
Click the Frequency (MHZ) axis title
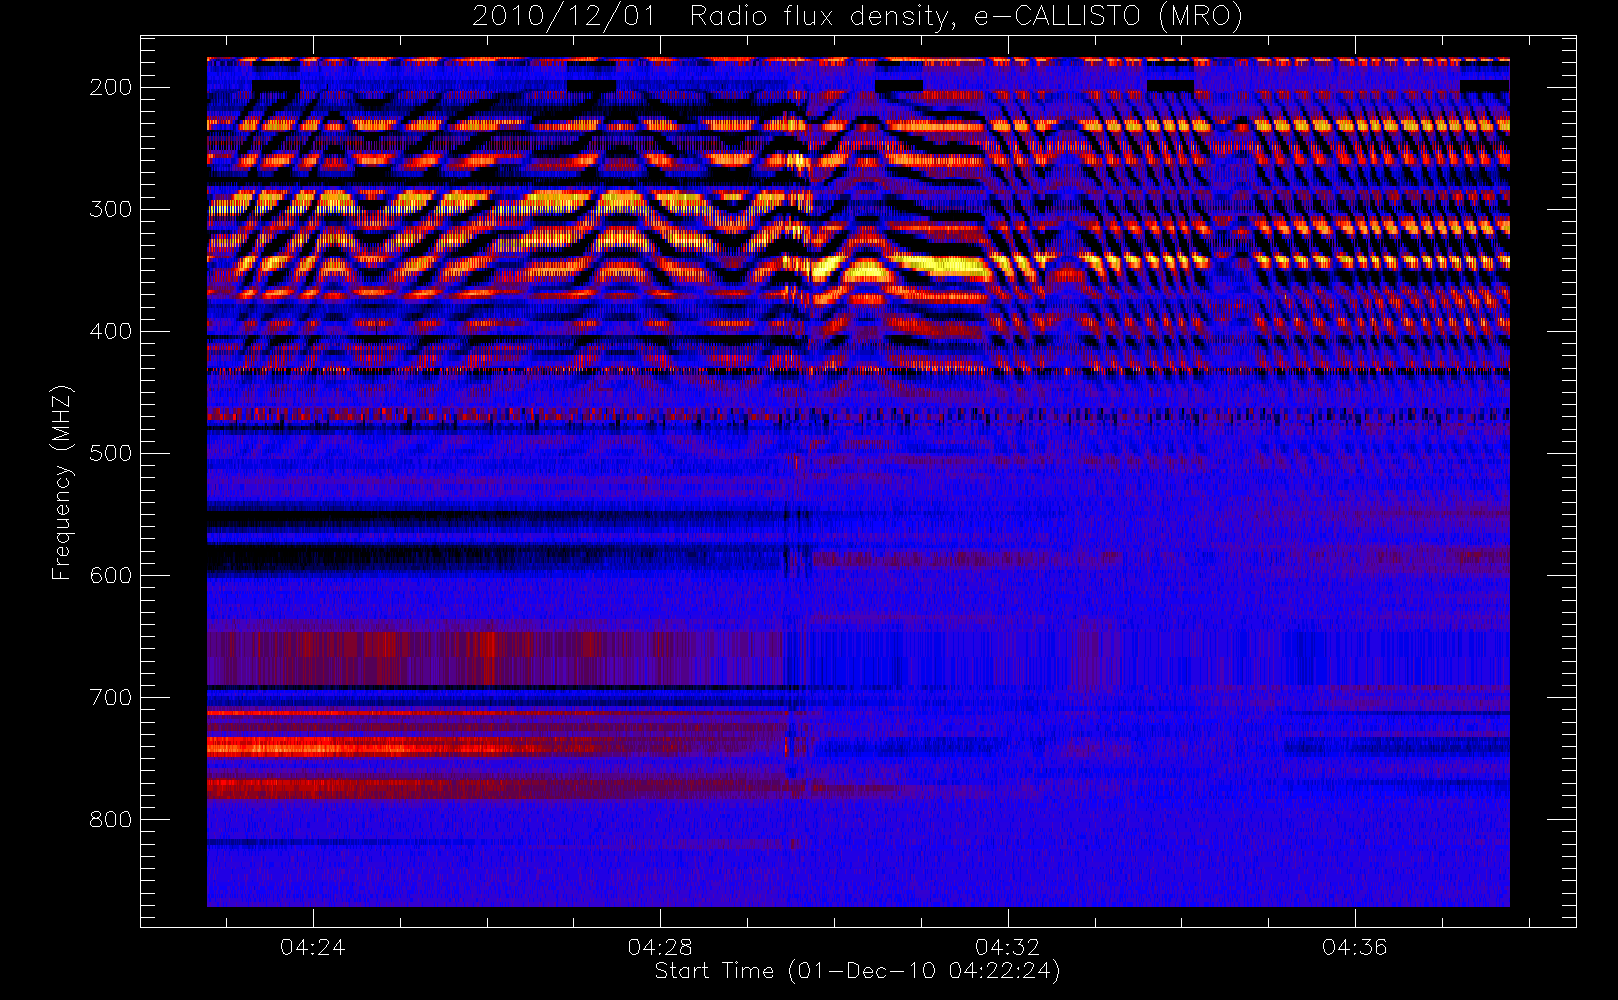[62, 482]
